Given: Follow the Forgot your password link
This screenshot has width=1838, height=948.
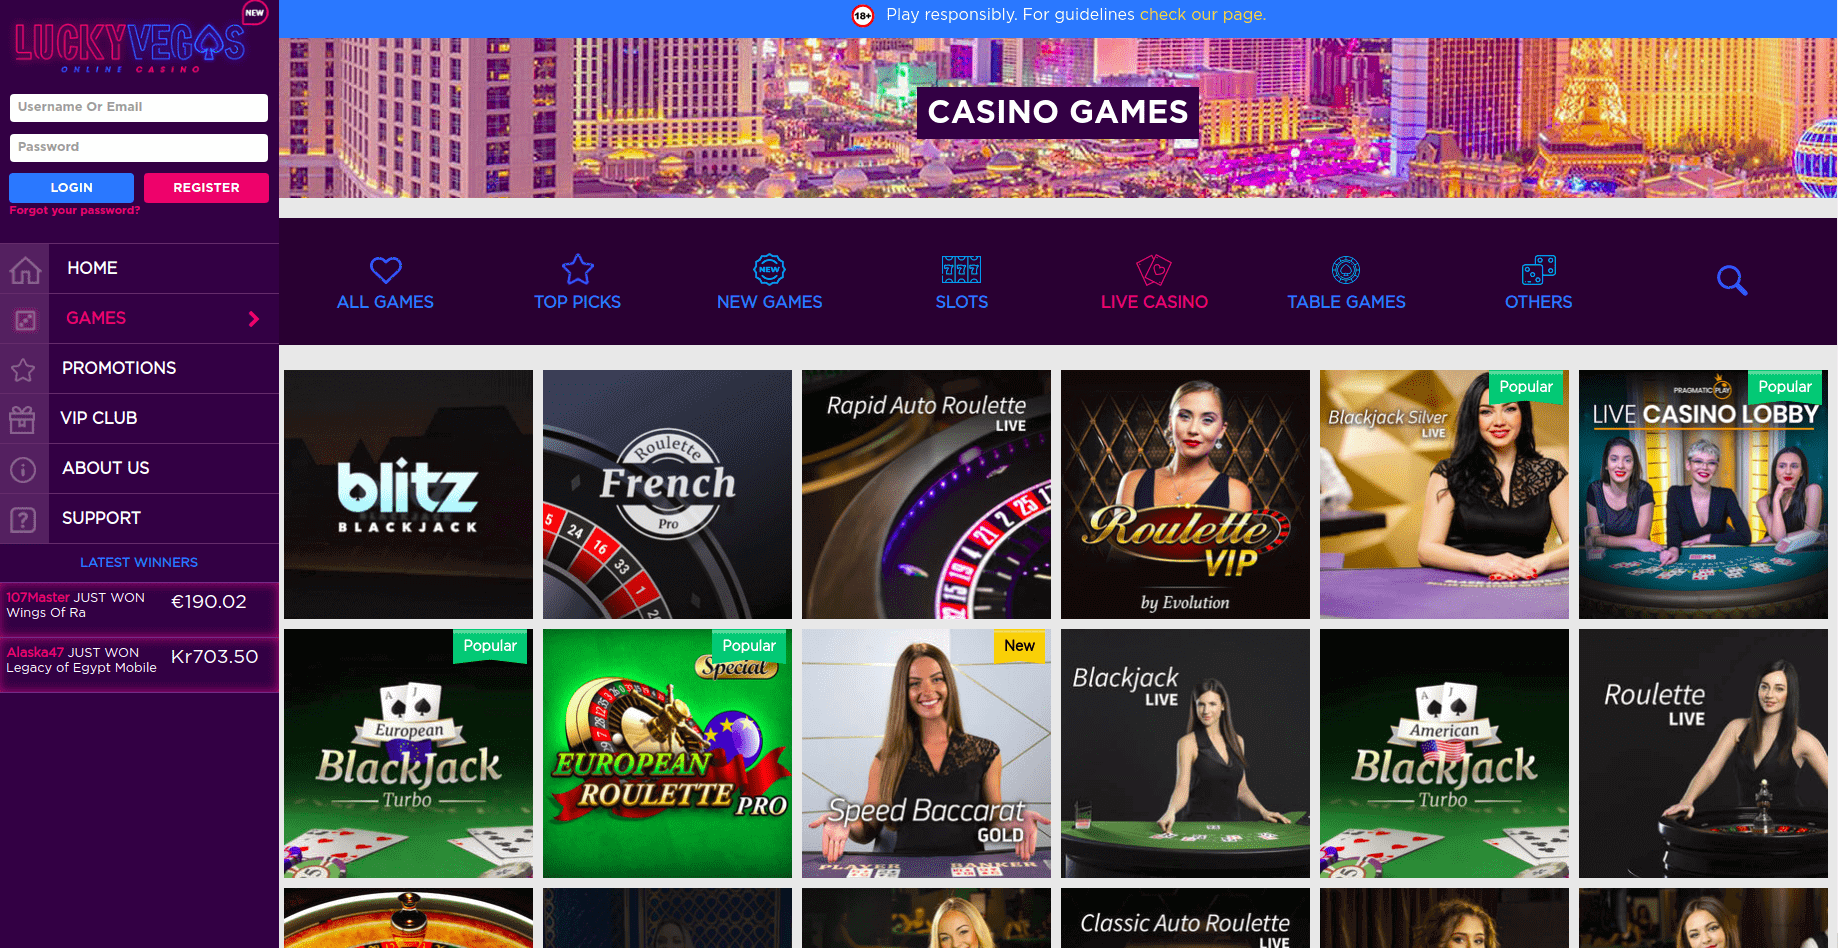Looking at the screenshot, I should click(x=75, y=211).
